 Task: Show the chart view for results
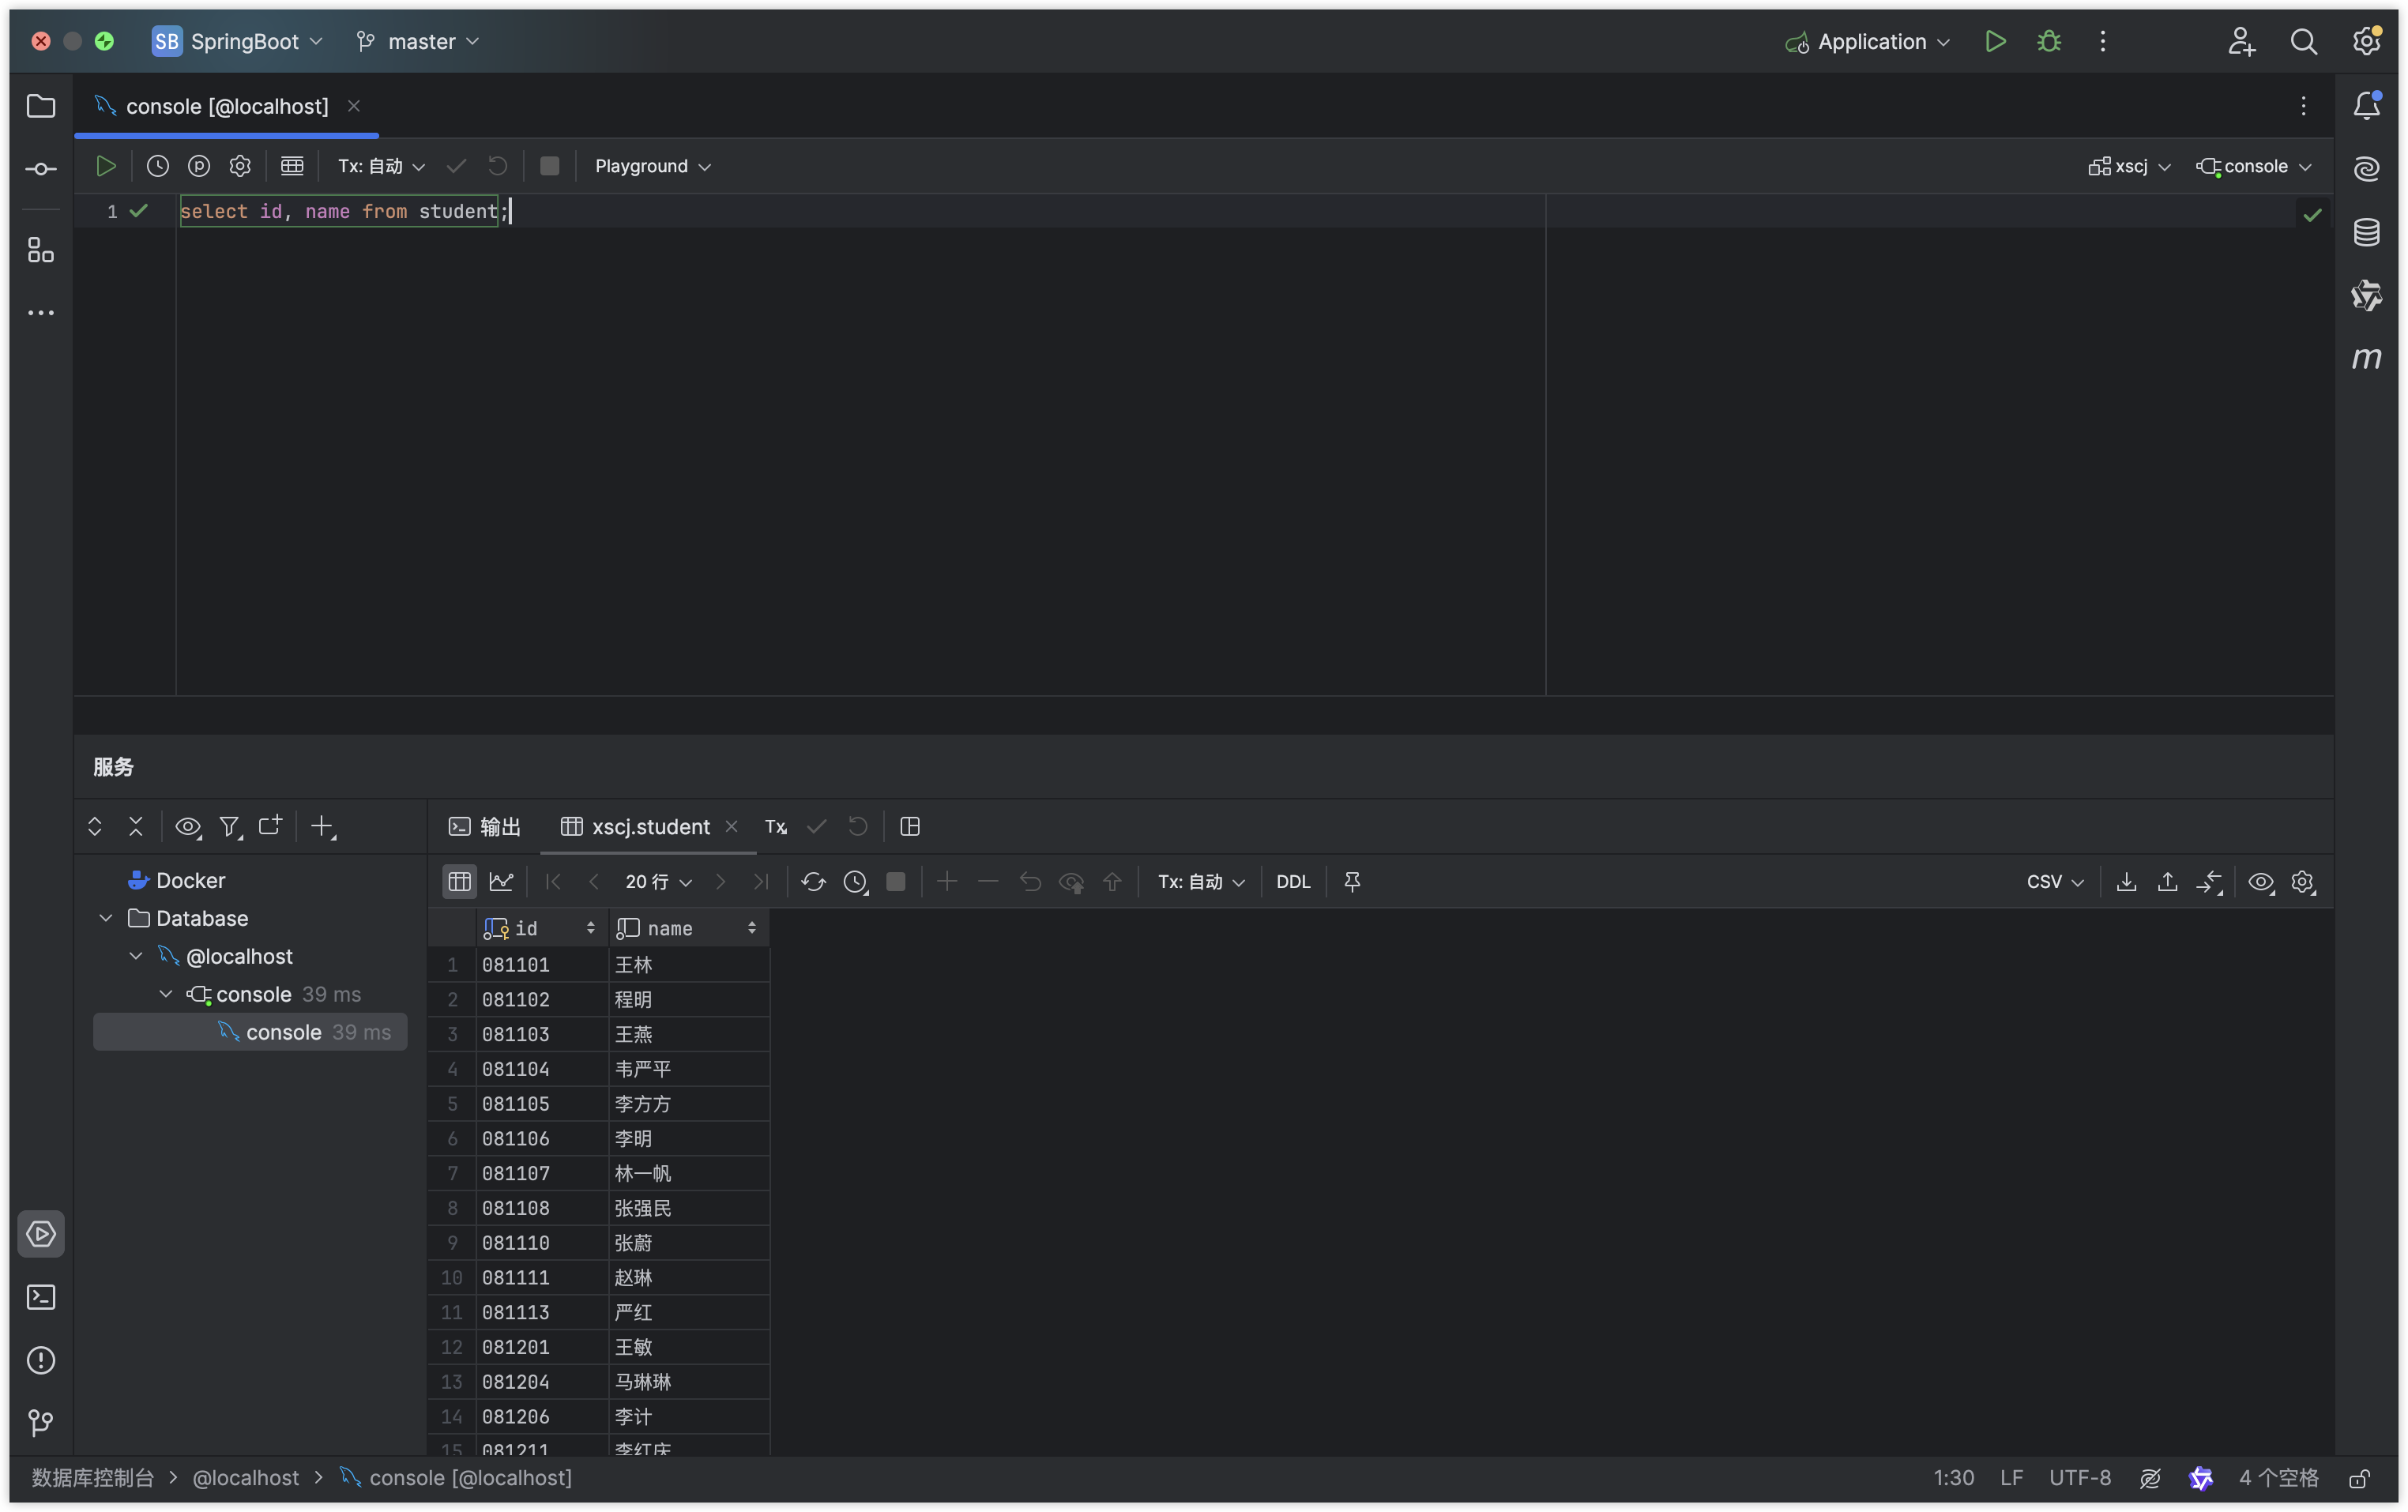tap(501, 882)
